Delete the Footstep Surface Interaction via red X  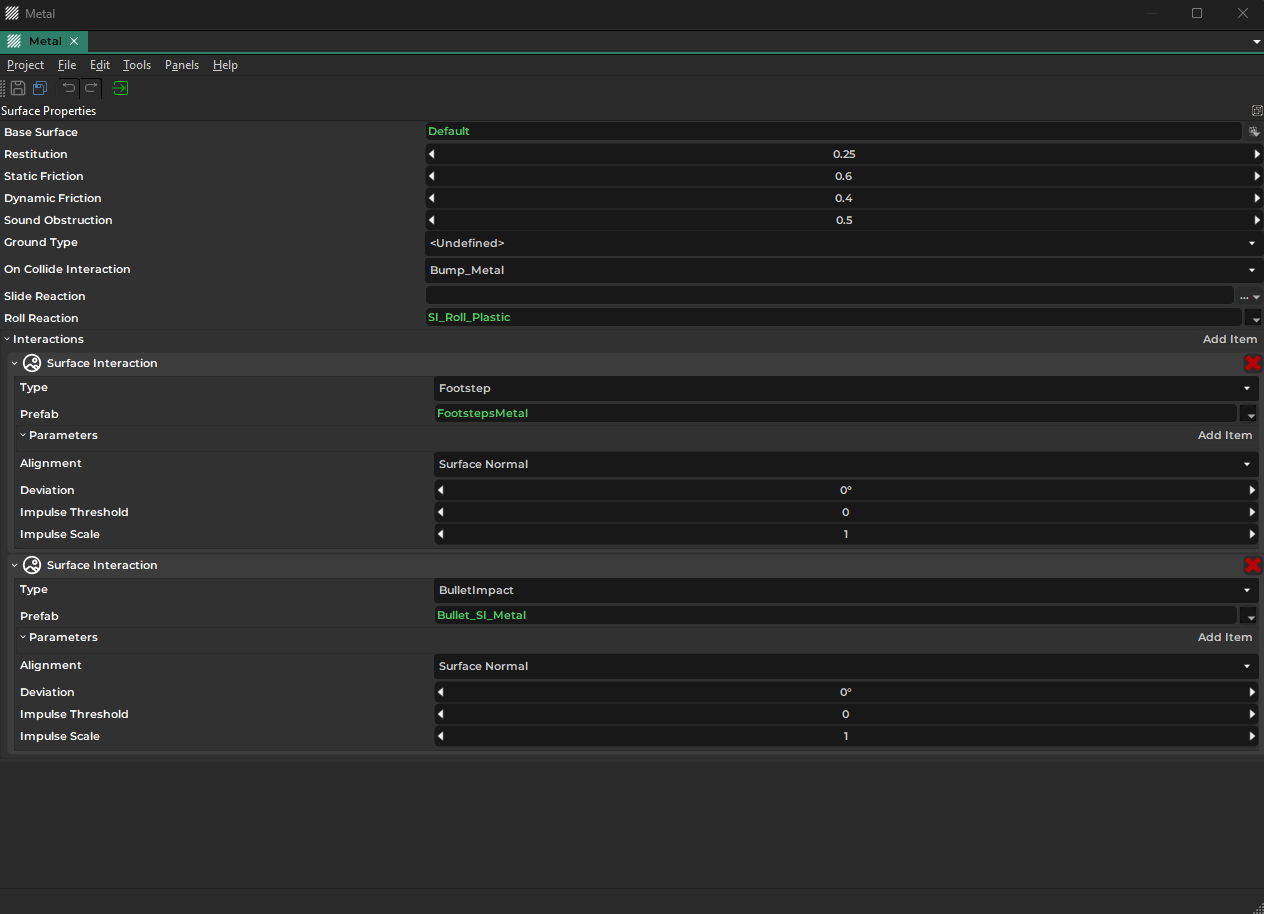pos(1253,363)
